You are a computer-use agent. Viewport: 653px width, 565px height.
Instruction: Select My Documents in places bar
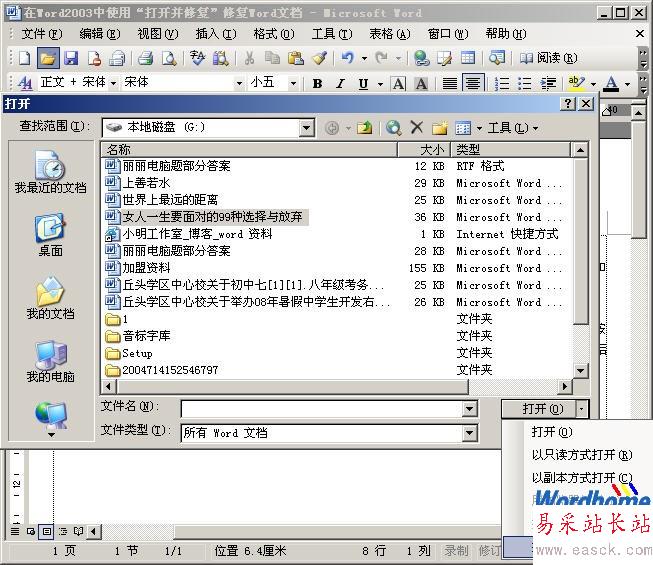50,298
